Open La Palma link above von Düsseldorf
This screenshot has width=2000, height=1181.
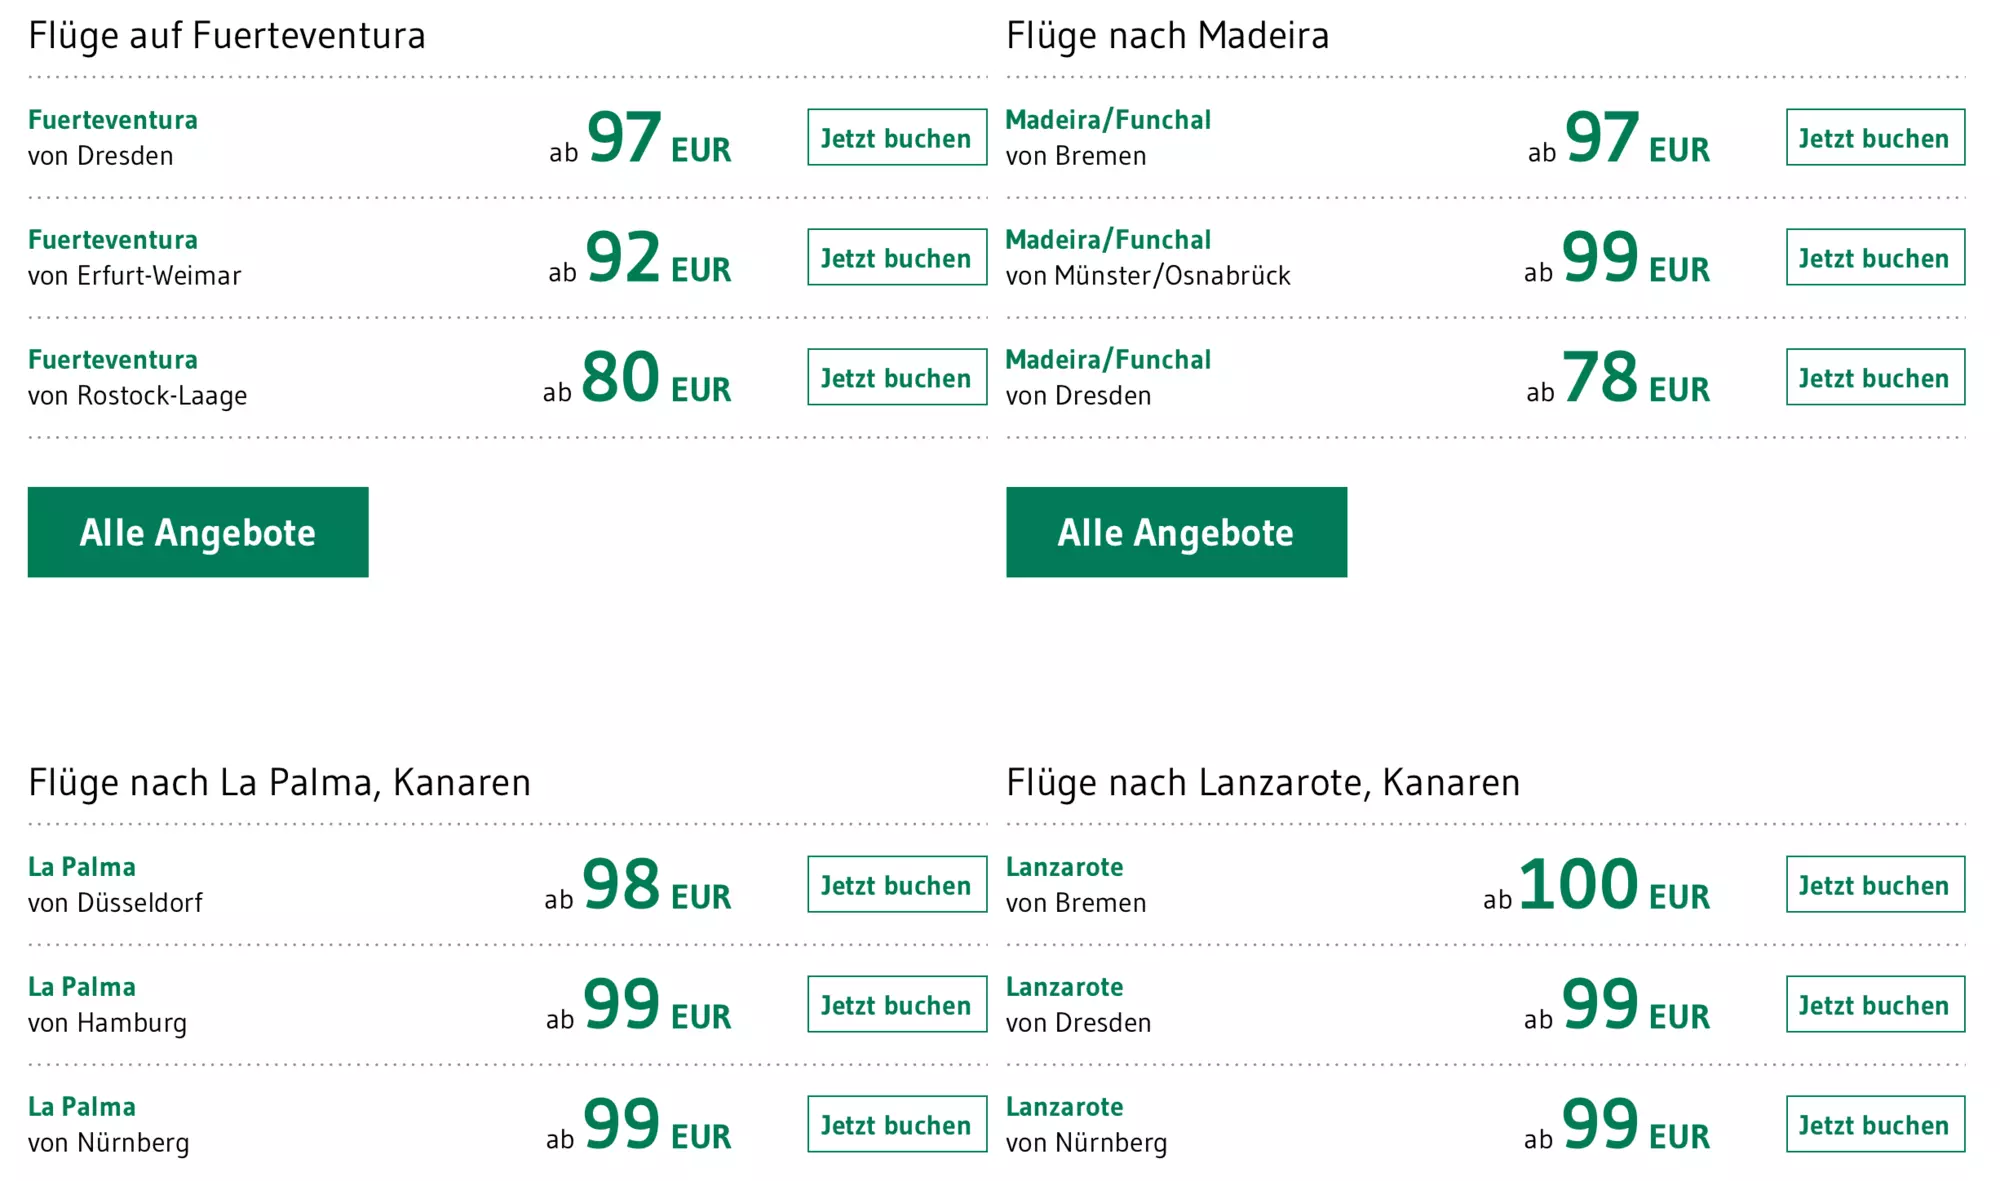[82, 867]
